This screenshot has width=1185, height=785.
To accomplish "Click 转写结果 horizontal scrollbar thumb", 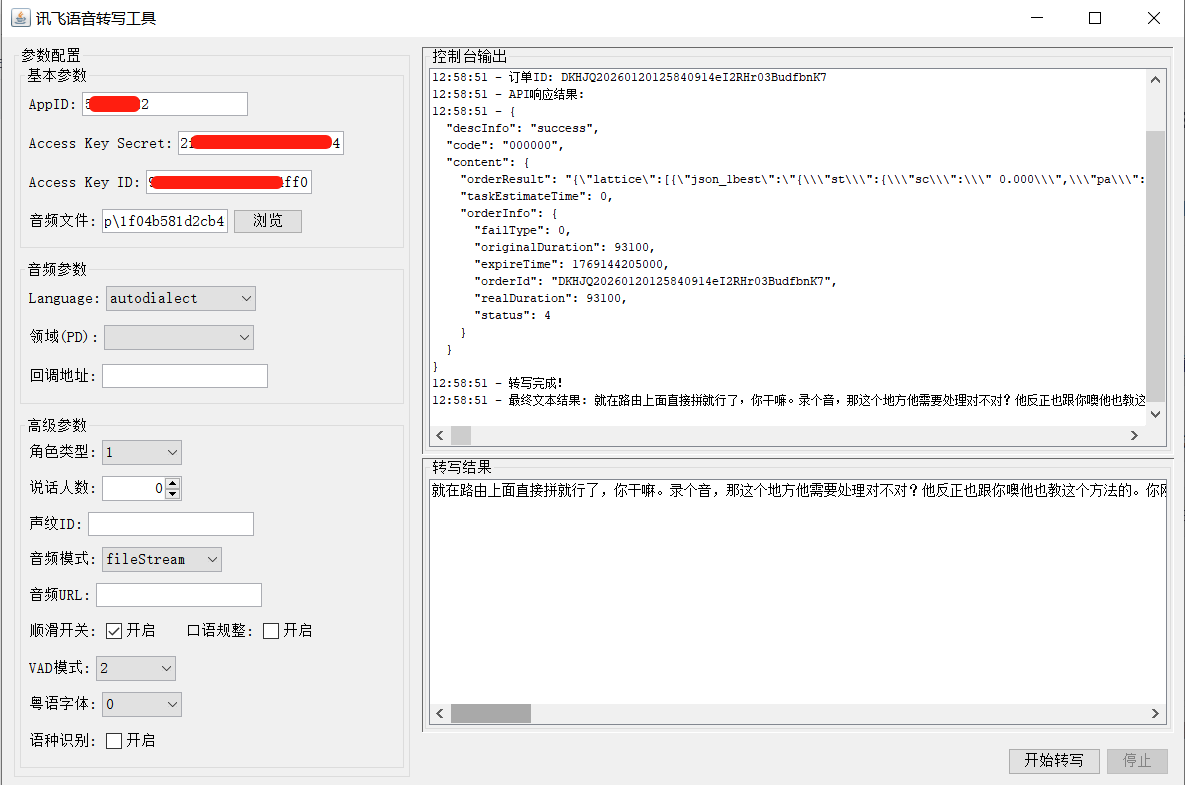I will tap(490, 714).
